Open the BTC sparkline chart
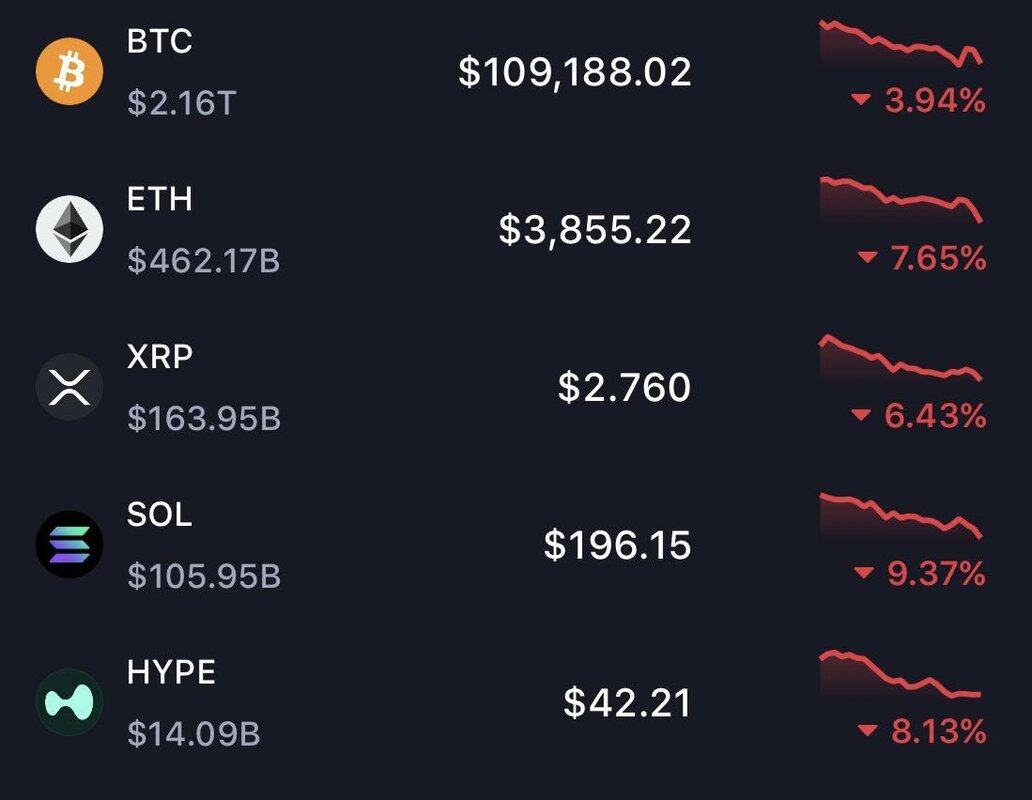This screenshot has height=800, width=1032. [901, 44]
